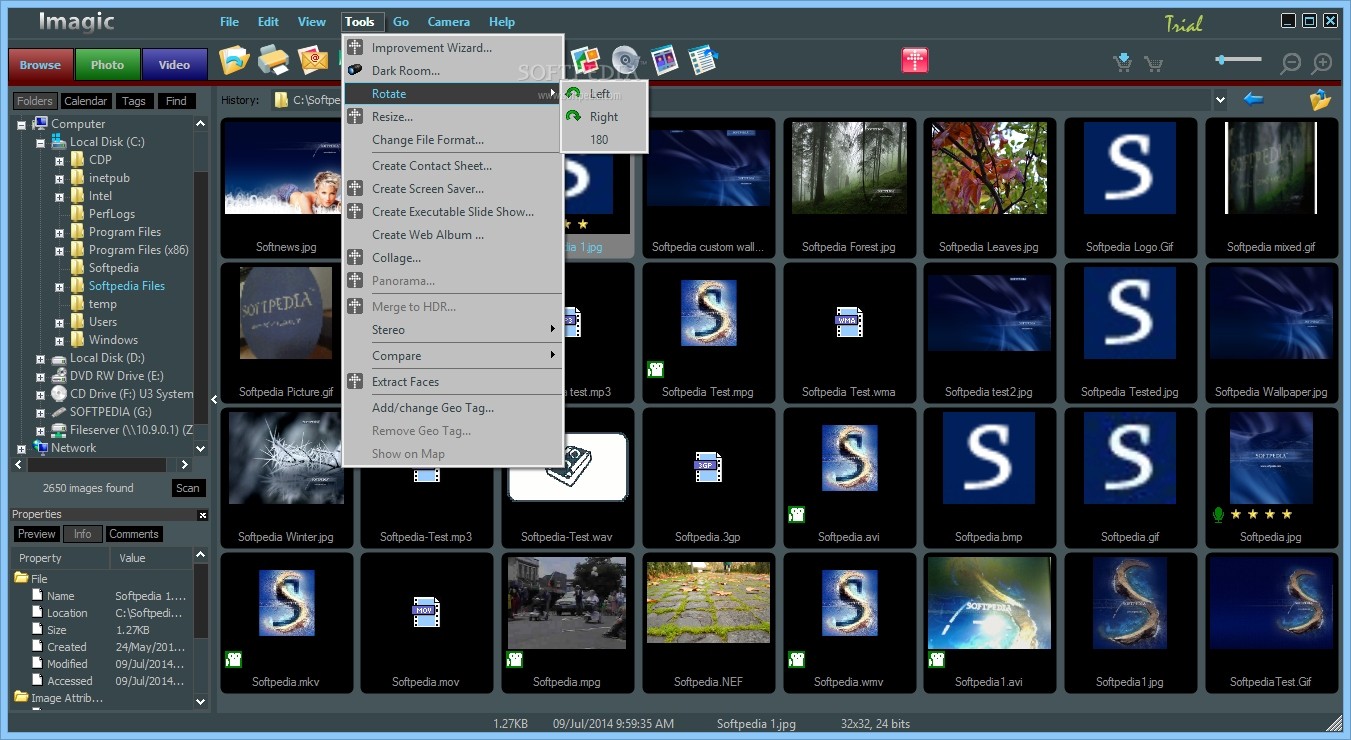Select Extract Faces menu entry

tap(452, 382)
